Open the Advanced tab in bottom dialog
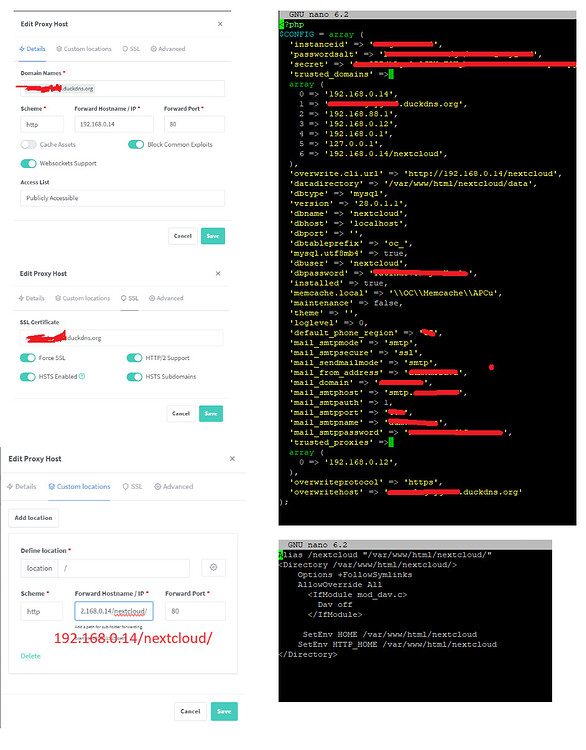 click(174, 486)
